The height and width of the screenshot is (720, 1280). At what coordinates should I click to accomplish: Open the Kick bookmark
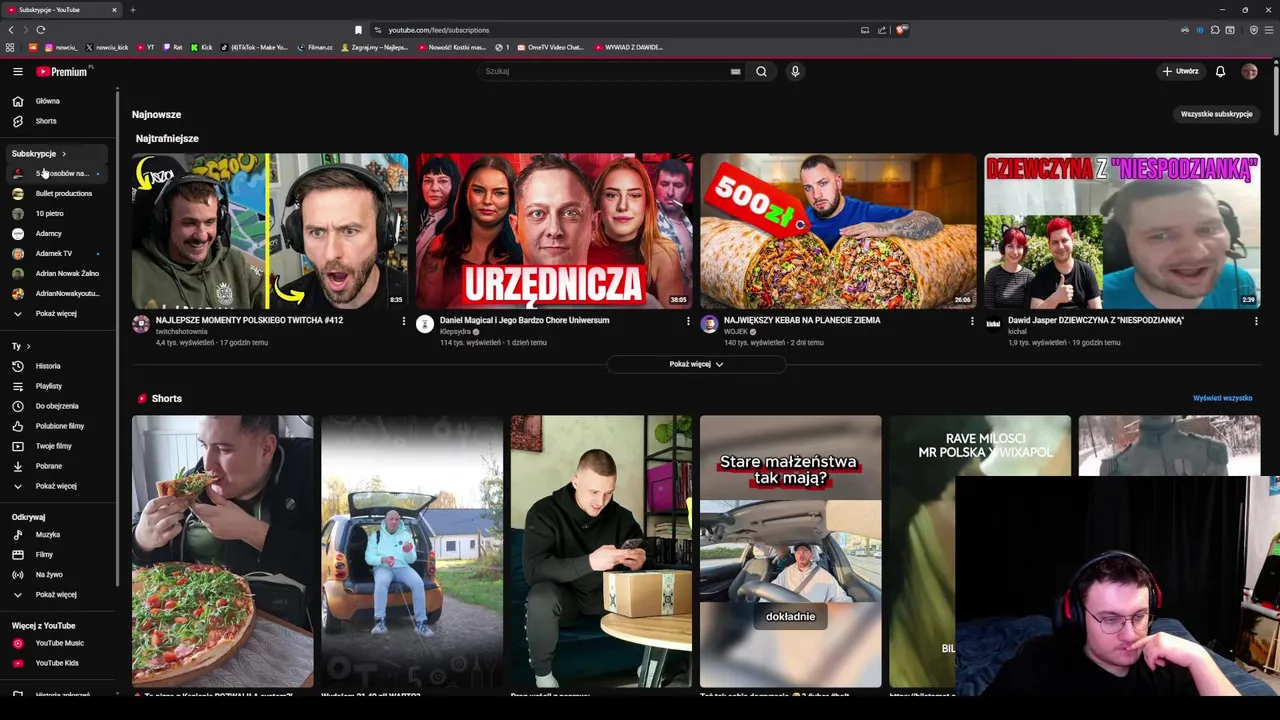coord(202,47)
